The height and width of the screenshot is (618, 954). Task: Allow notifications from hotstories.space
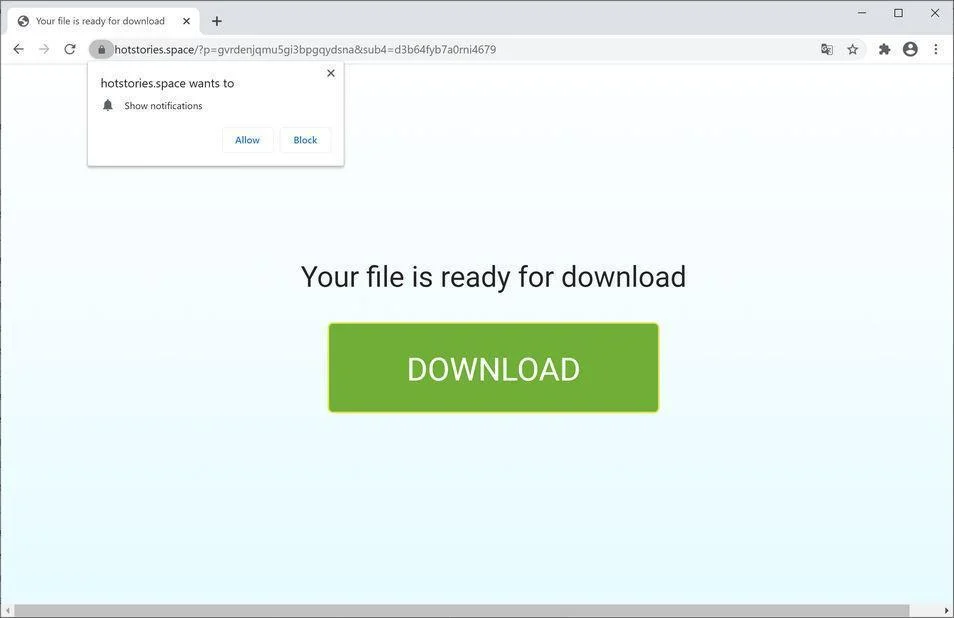point(248,140)
